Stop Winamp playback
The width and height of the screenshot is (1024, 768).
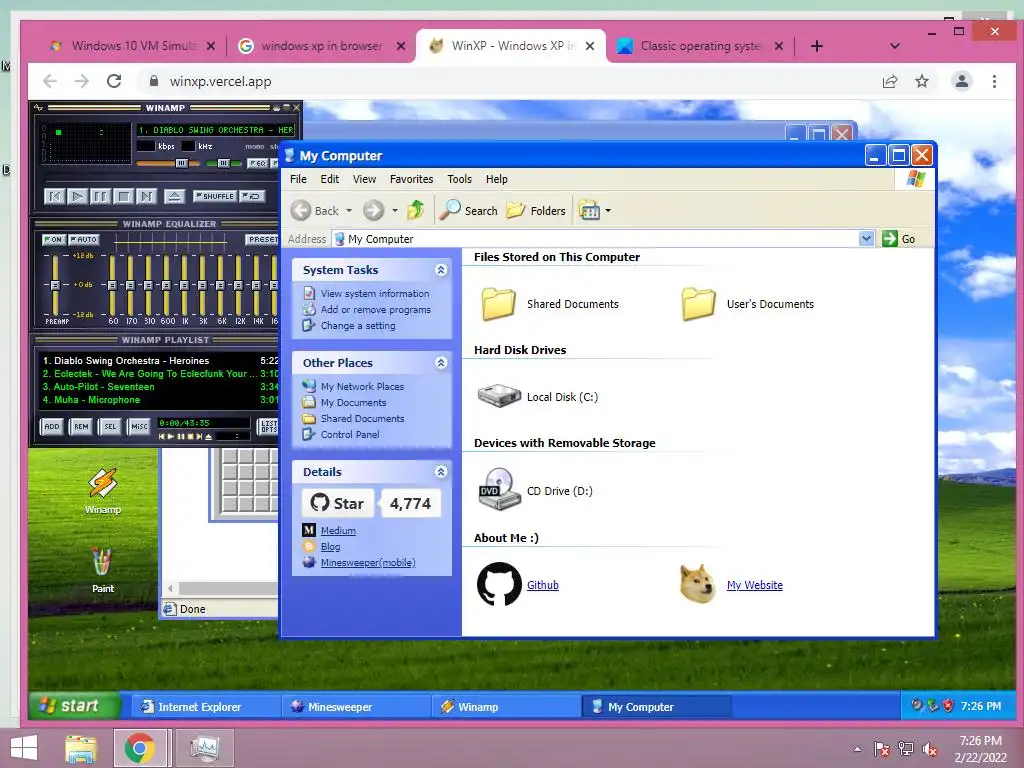123,196
